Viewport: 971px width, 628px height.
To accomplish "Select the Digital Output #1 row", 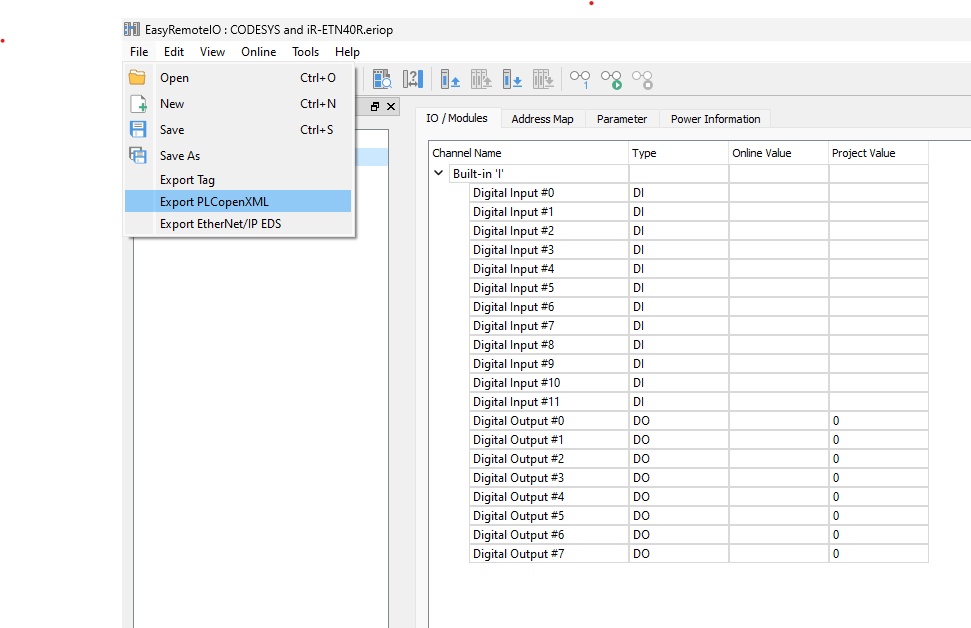I will point(699,440).
